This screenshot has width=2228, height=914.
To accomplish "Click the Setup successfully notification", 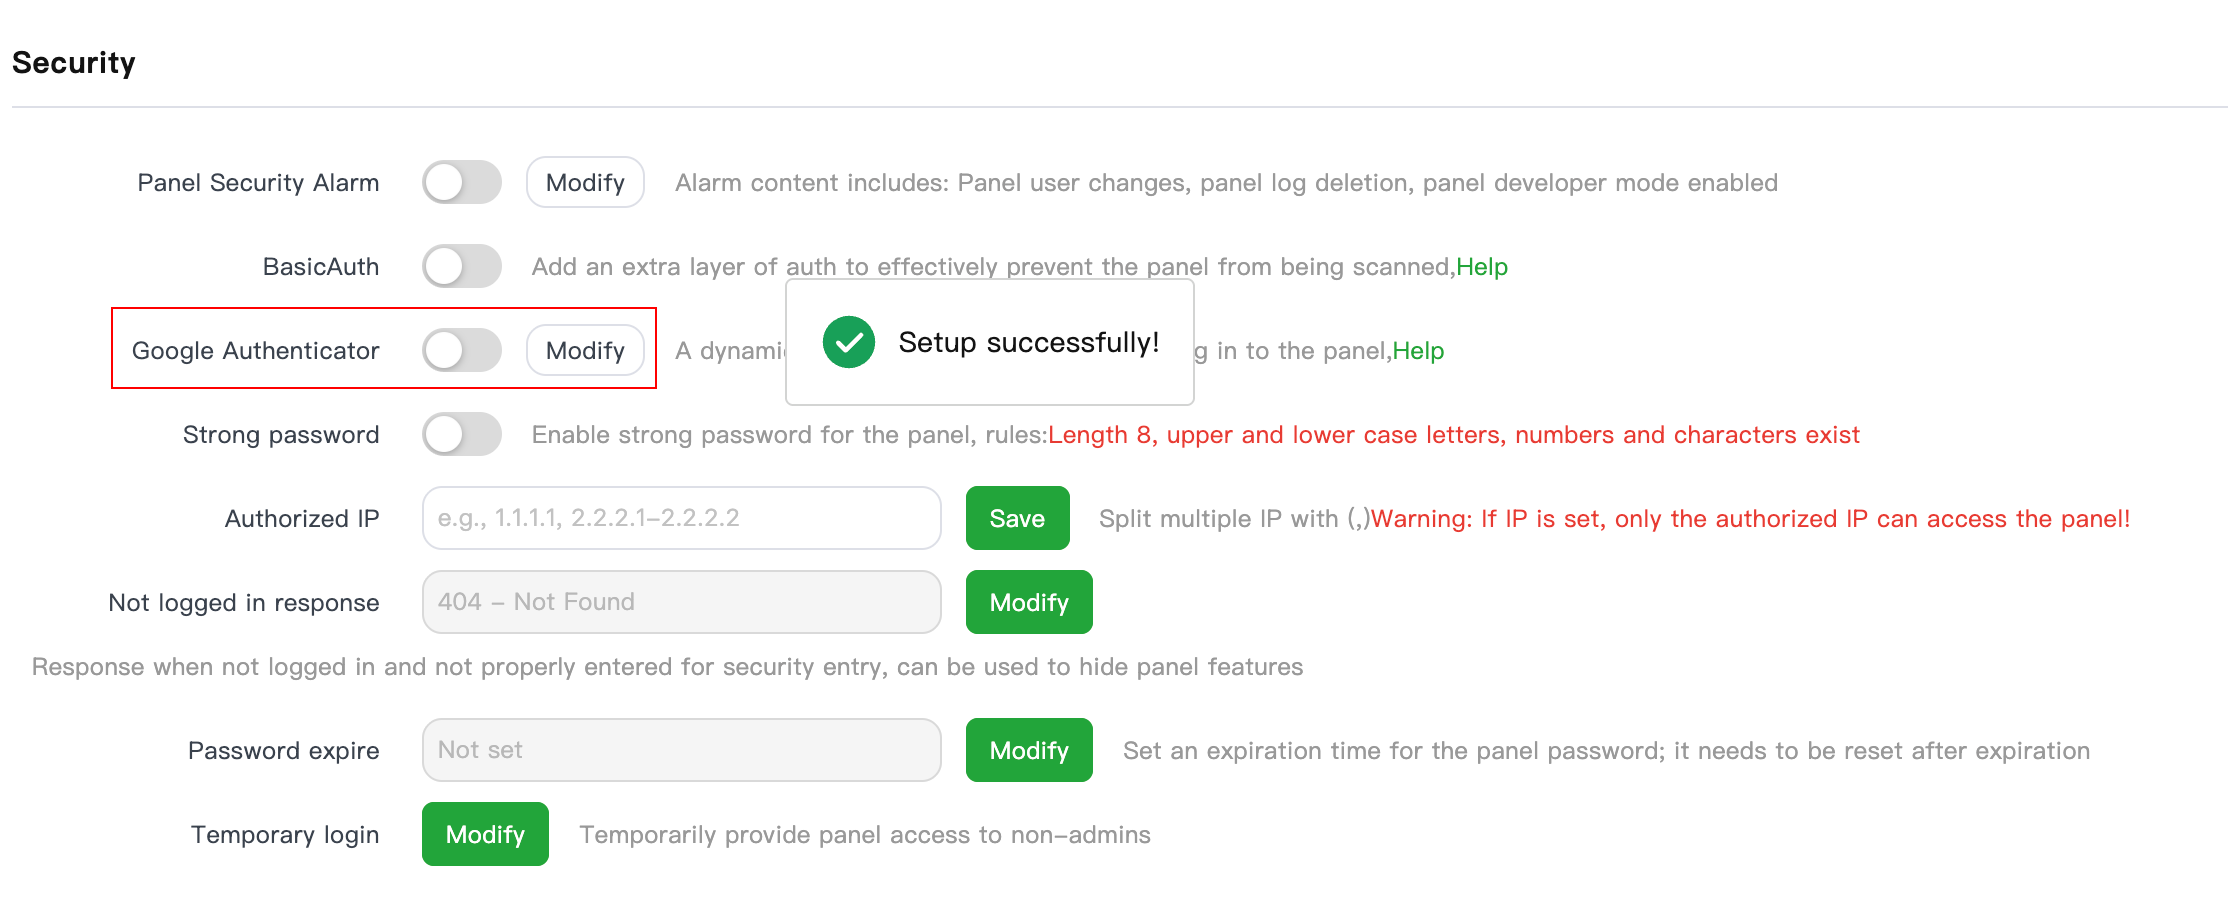I will click(990, 342).
